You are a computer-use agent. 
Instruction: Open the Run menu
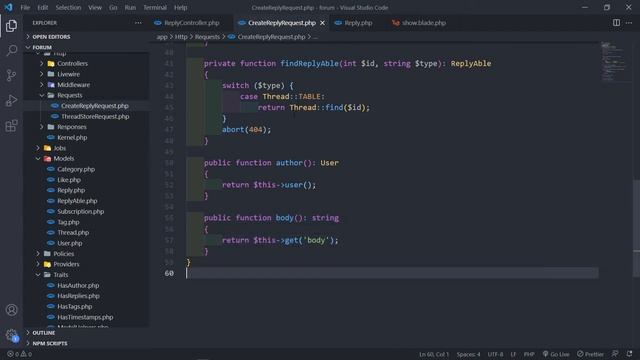(x=130, y=7)
